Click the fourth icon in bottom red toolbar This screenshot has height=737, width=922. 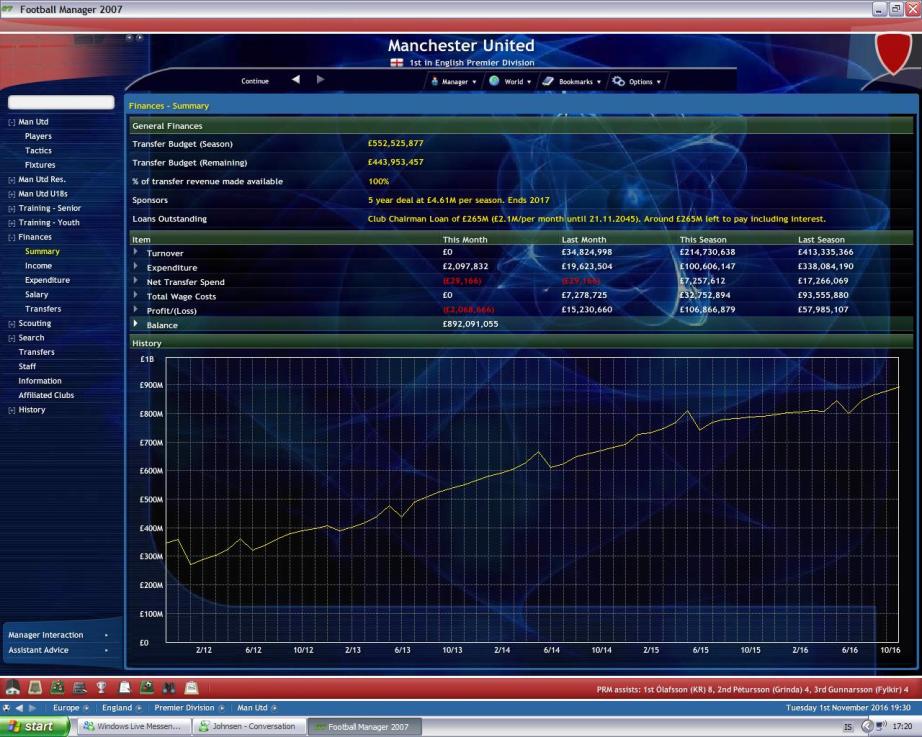point(80,687)
